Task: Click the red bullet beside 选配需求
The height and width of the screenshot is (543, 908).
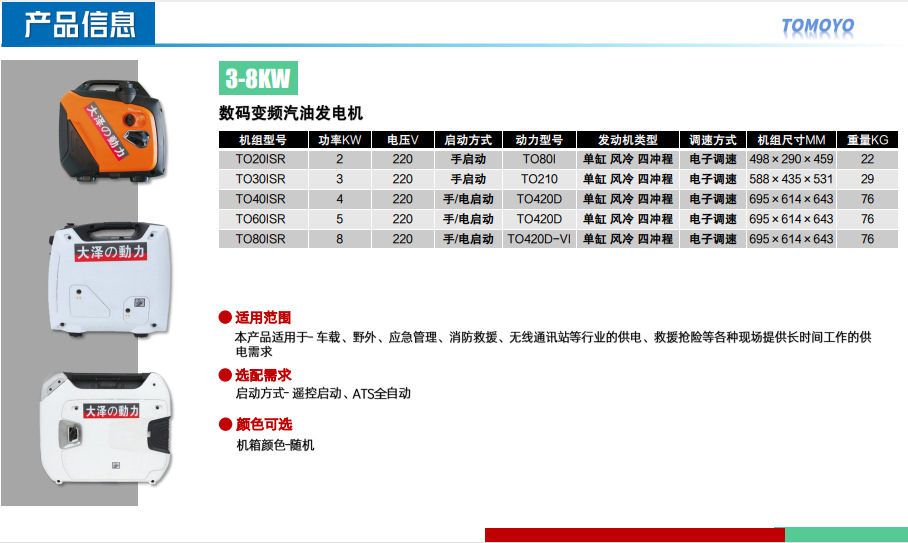Action: [225, 375]
